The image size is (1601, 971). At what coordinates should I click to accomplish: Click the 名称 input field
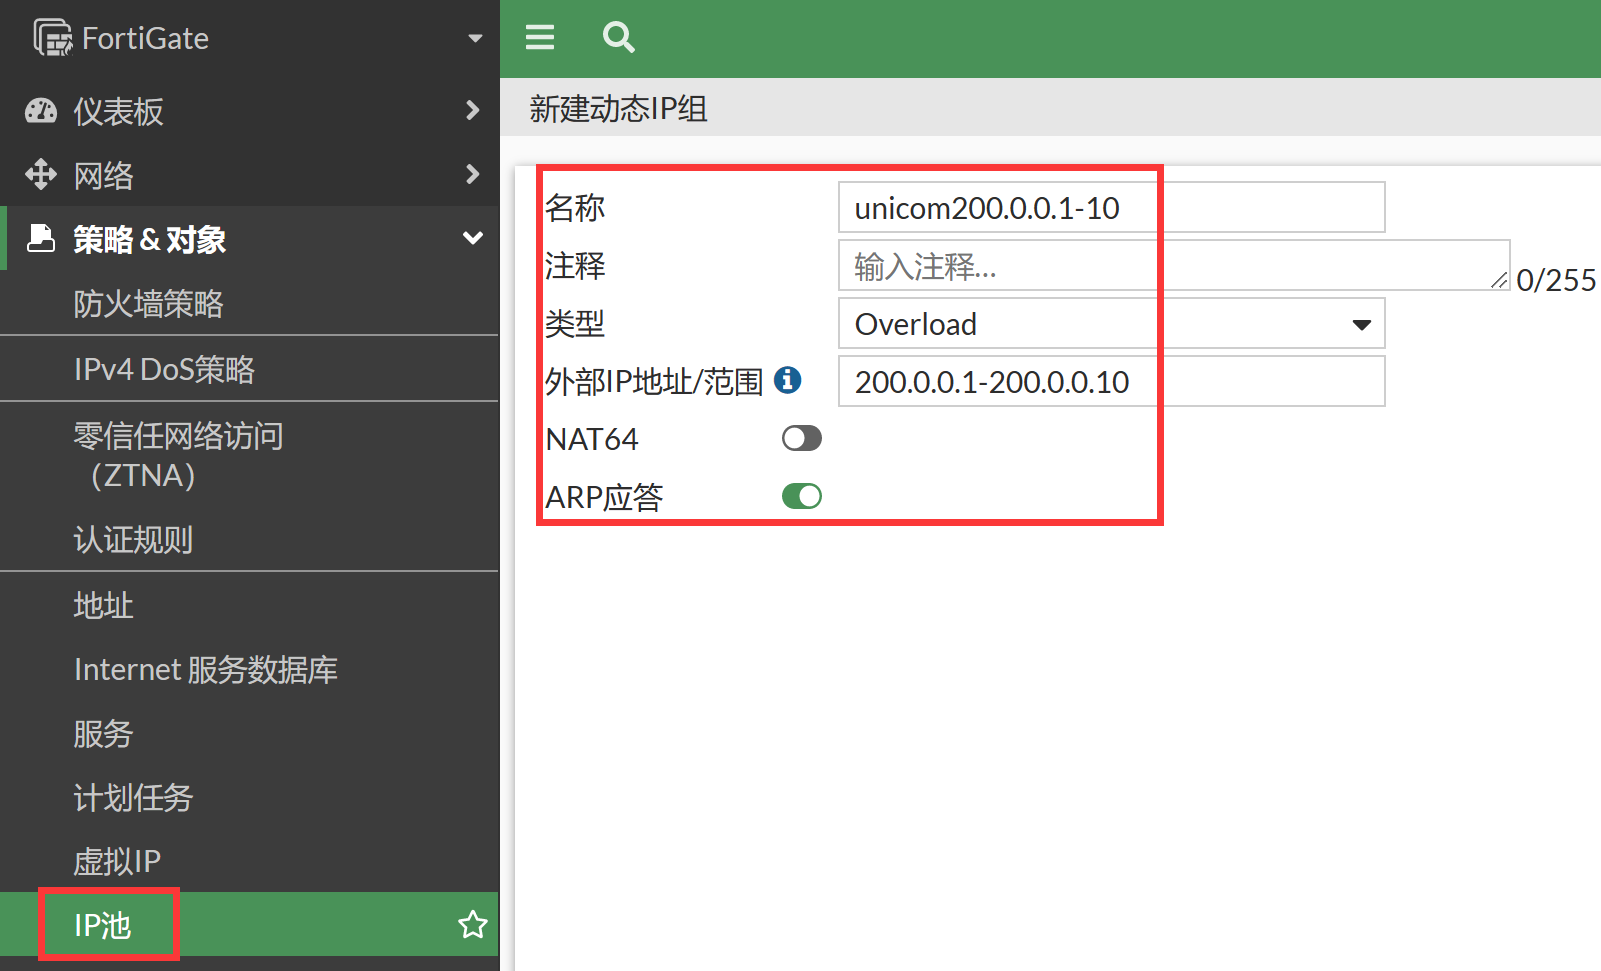(x=1112, y=208)
